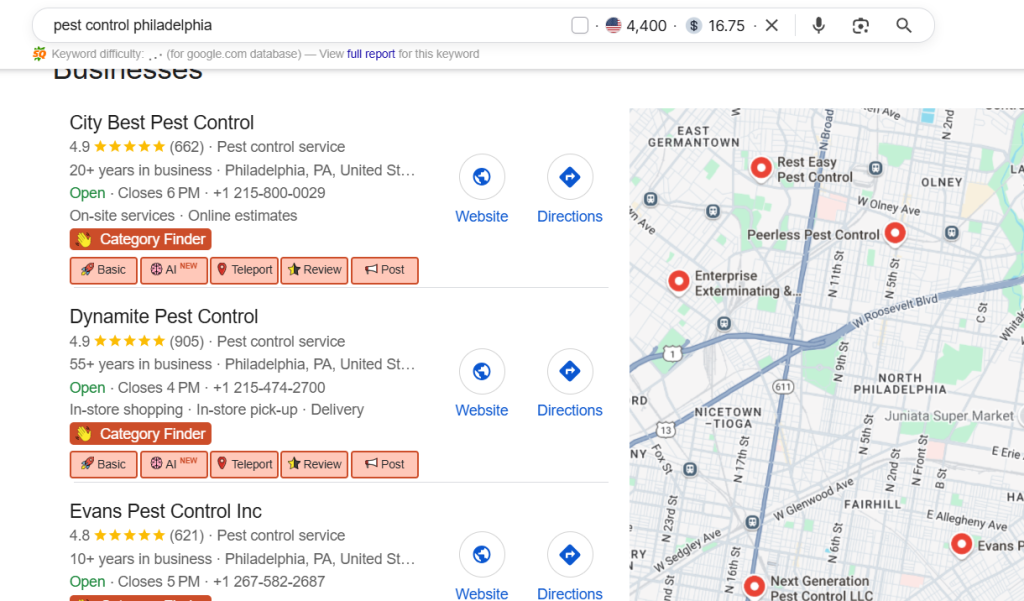This screenshot has width=1024, height=601.
Task: Click AI NEW button under City Best Pest Control
Action: (x=174, y=270)
